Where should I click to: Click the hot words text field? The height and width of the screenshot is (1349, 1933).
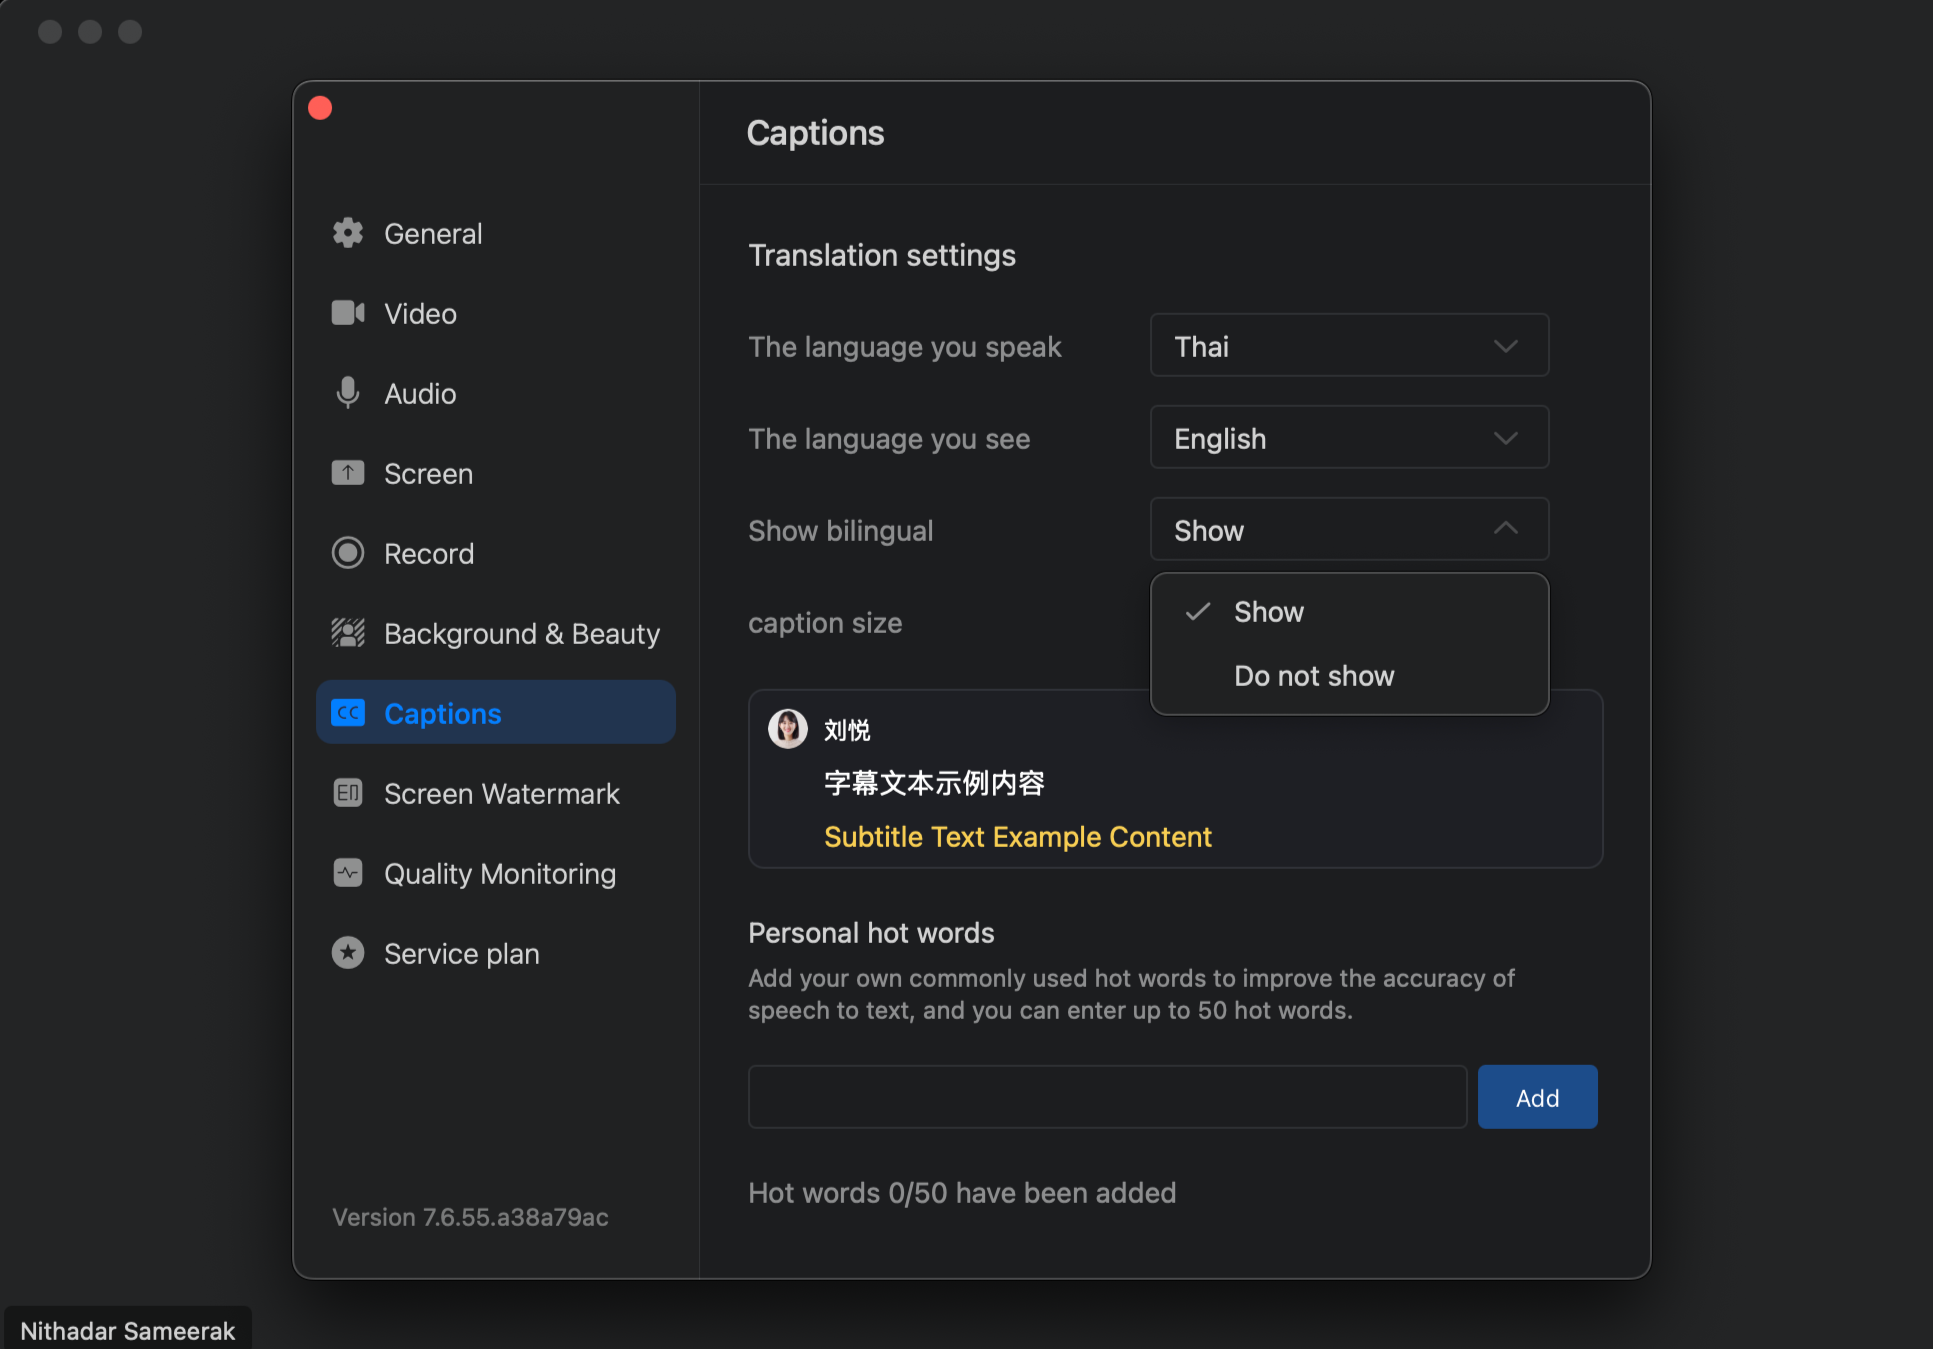point(1106,1097)
